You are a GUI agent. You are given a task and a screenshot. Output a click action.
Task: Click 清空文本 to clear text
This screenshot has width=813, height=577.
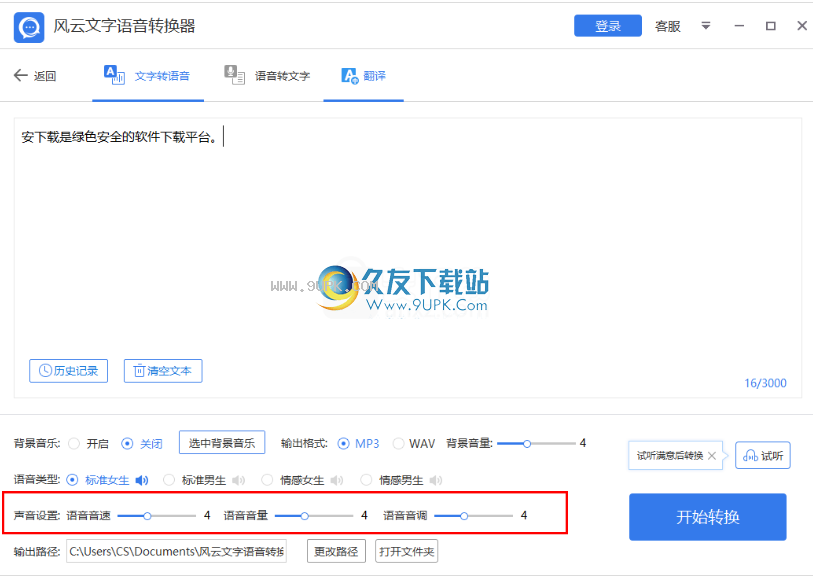(163, 371)
